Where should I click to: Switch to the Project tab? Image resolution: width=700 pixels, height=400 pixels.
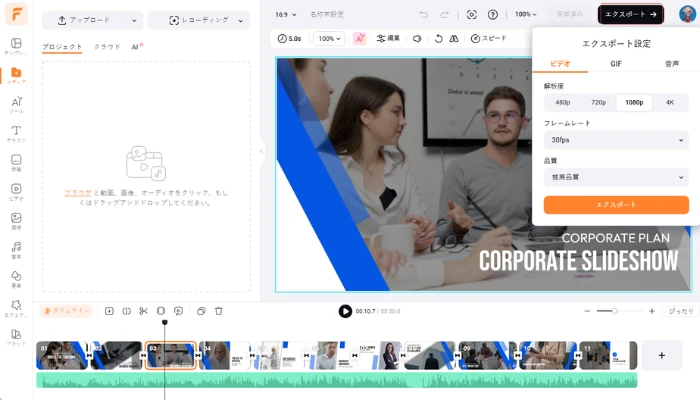click(x=62, y=47)
